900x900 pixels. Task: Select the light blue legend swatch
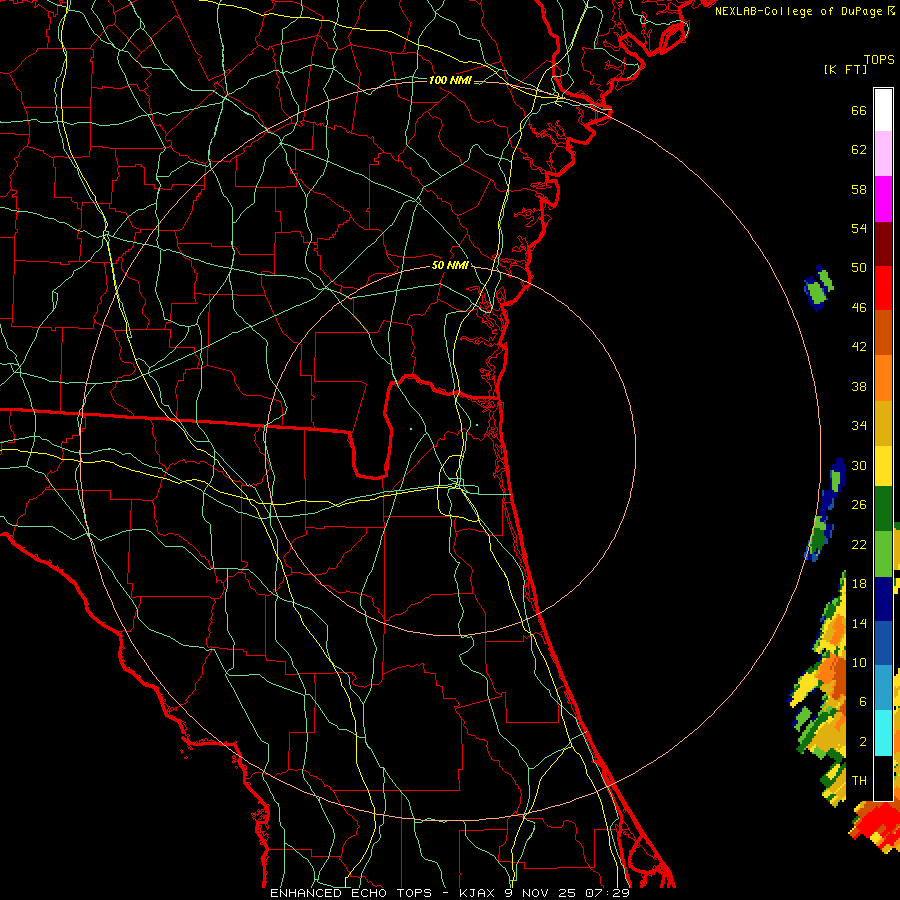click(x=883, y=688)
